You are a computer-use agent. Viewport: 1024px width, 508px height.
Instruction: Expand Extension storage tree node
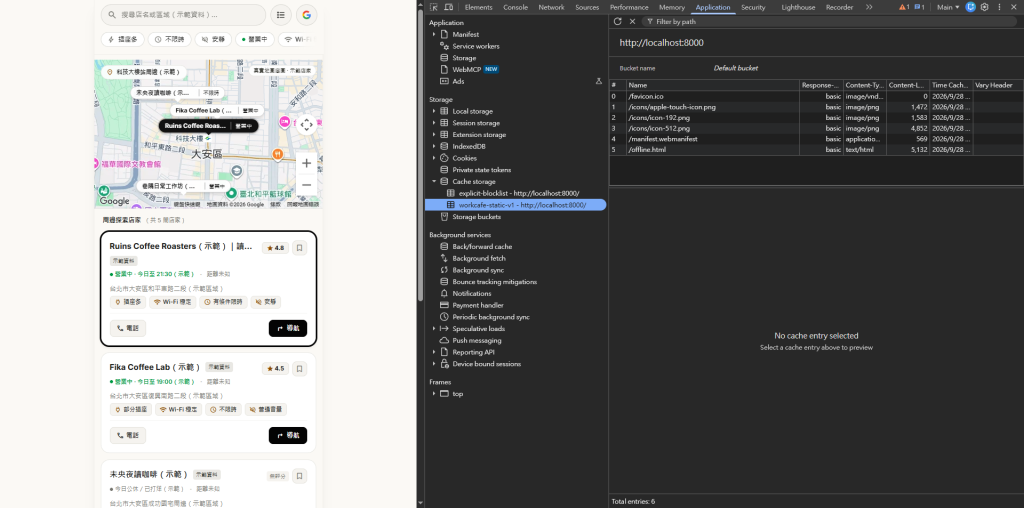click(434, 135)
